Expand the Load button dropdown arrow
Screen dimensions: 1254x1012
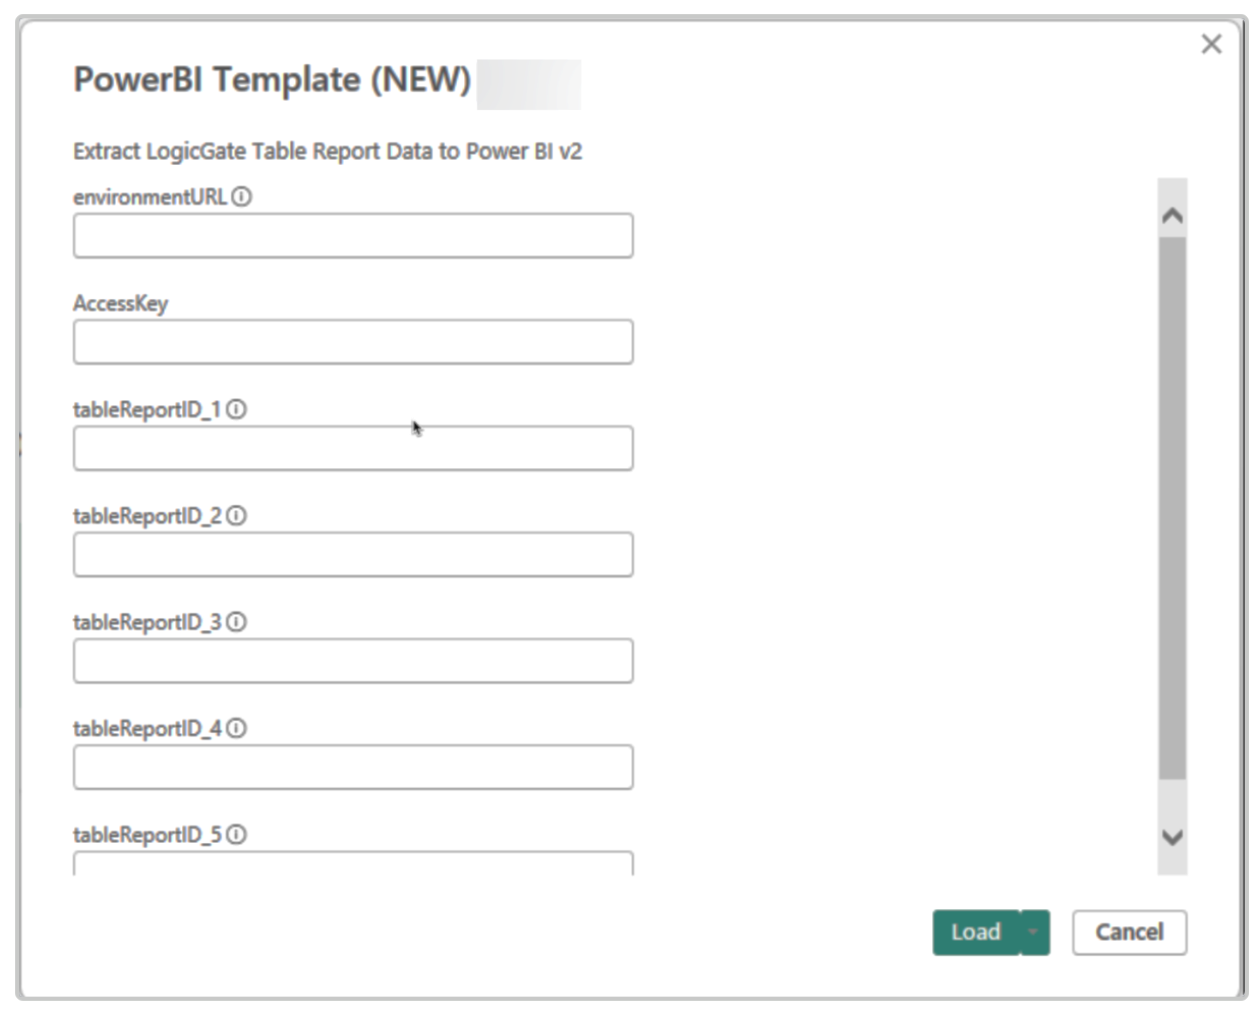pos(1035,932)
